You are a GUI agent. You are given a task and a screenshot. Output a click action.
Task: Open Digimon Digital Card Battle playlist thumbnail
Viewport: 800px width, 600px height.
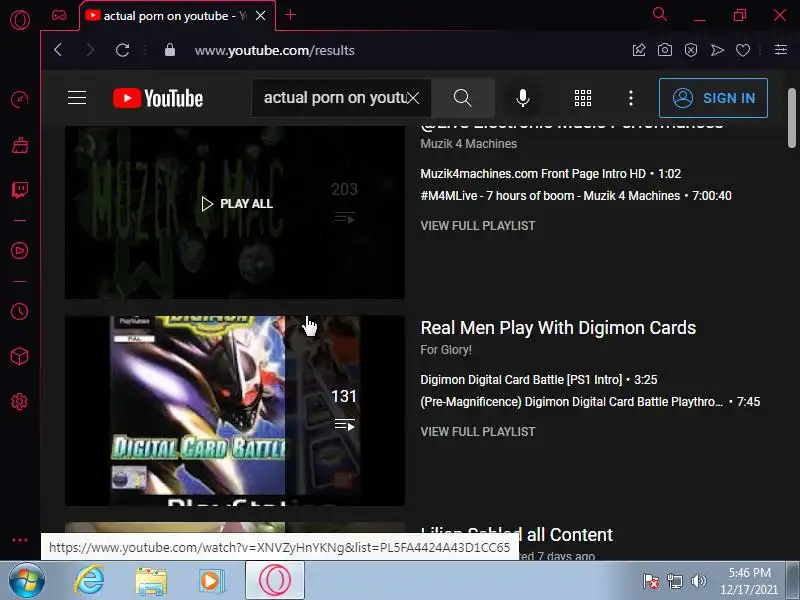(x=235, y=411)
